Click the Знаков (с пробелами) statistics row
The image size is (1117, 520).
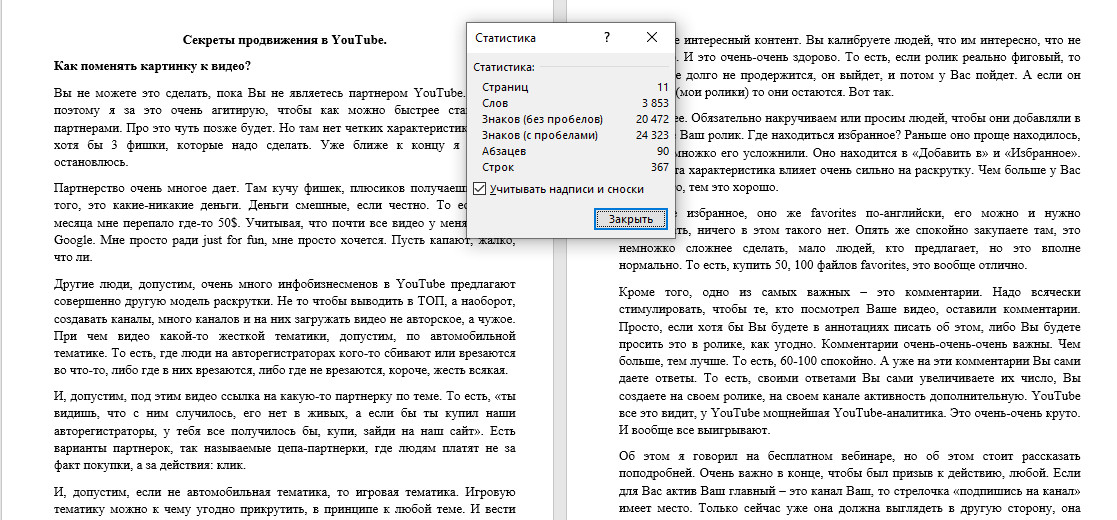click(575, 135)
